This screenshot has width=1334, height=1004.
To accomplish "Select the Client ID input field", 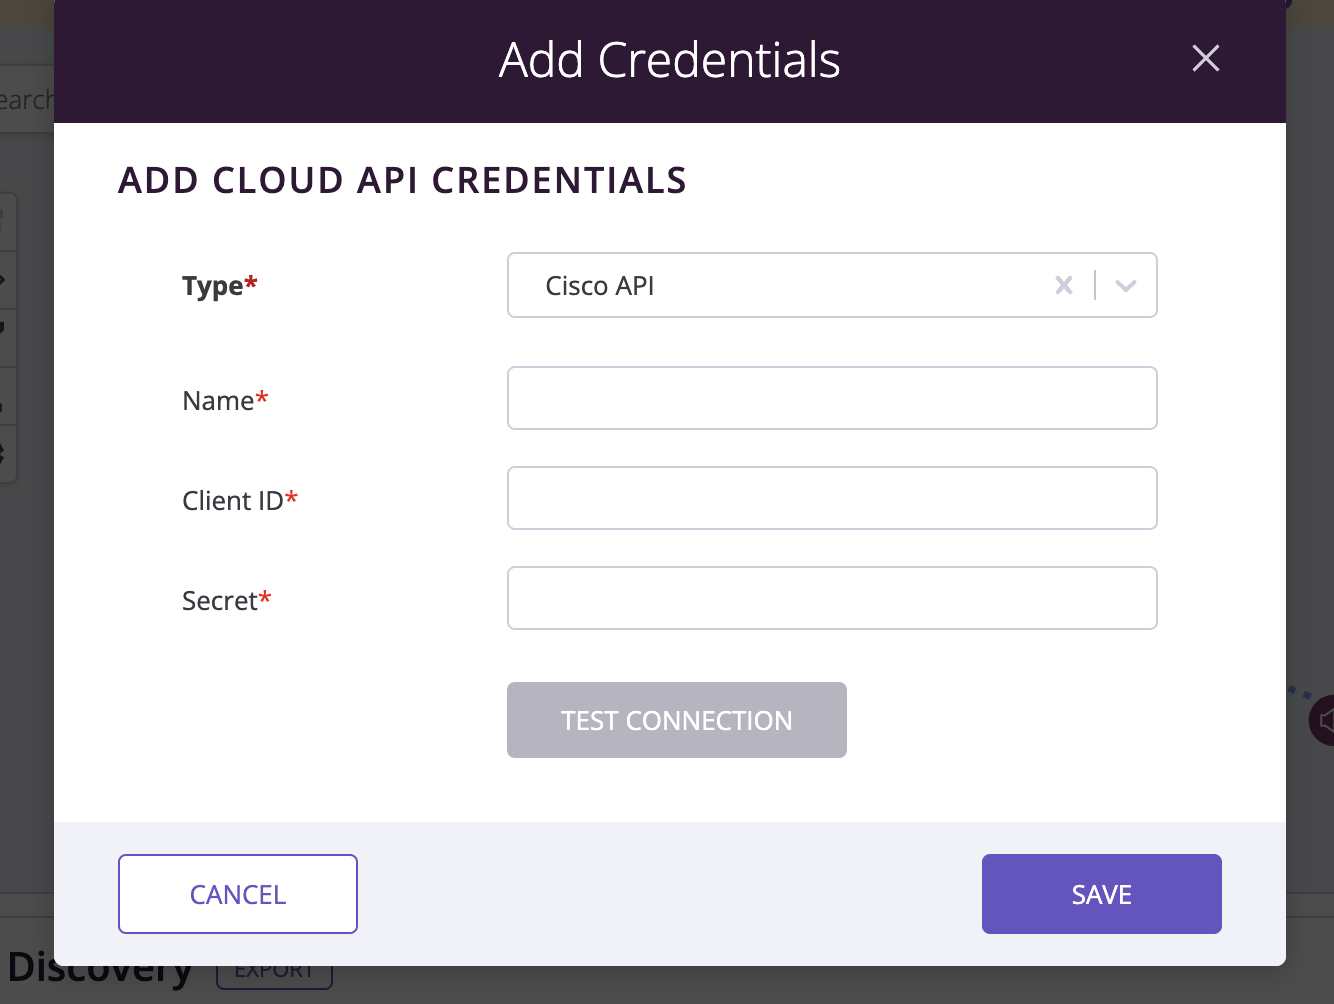I will coord(832,498).
